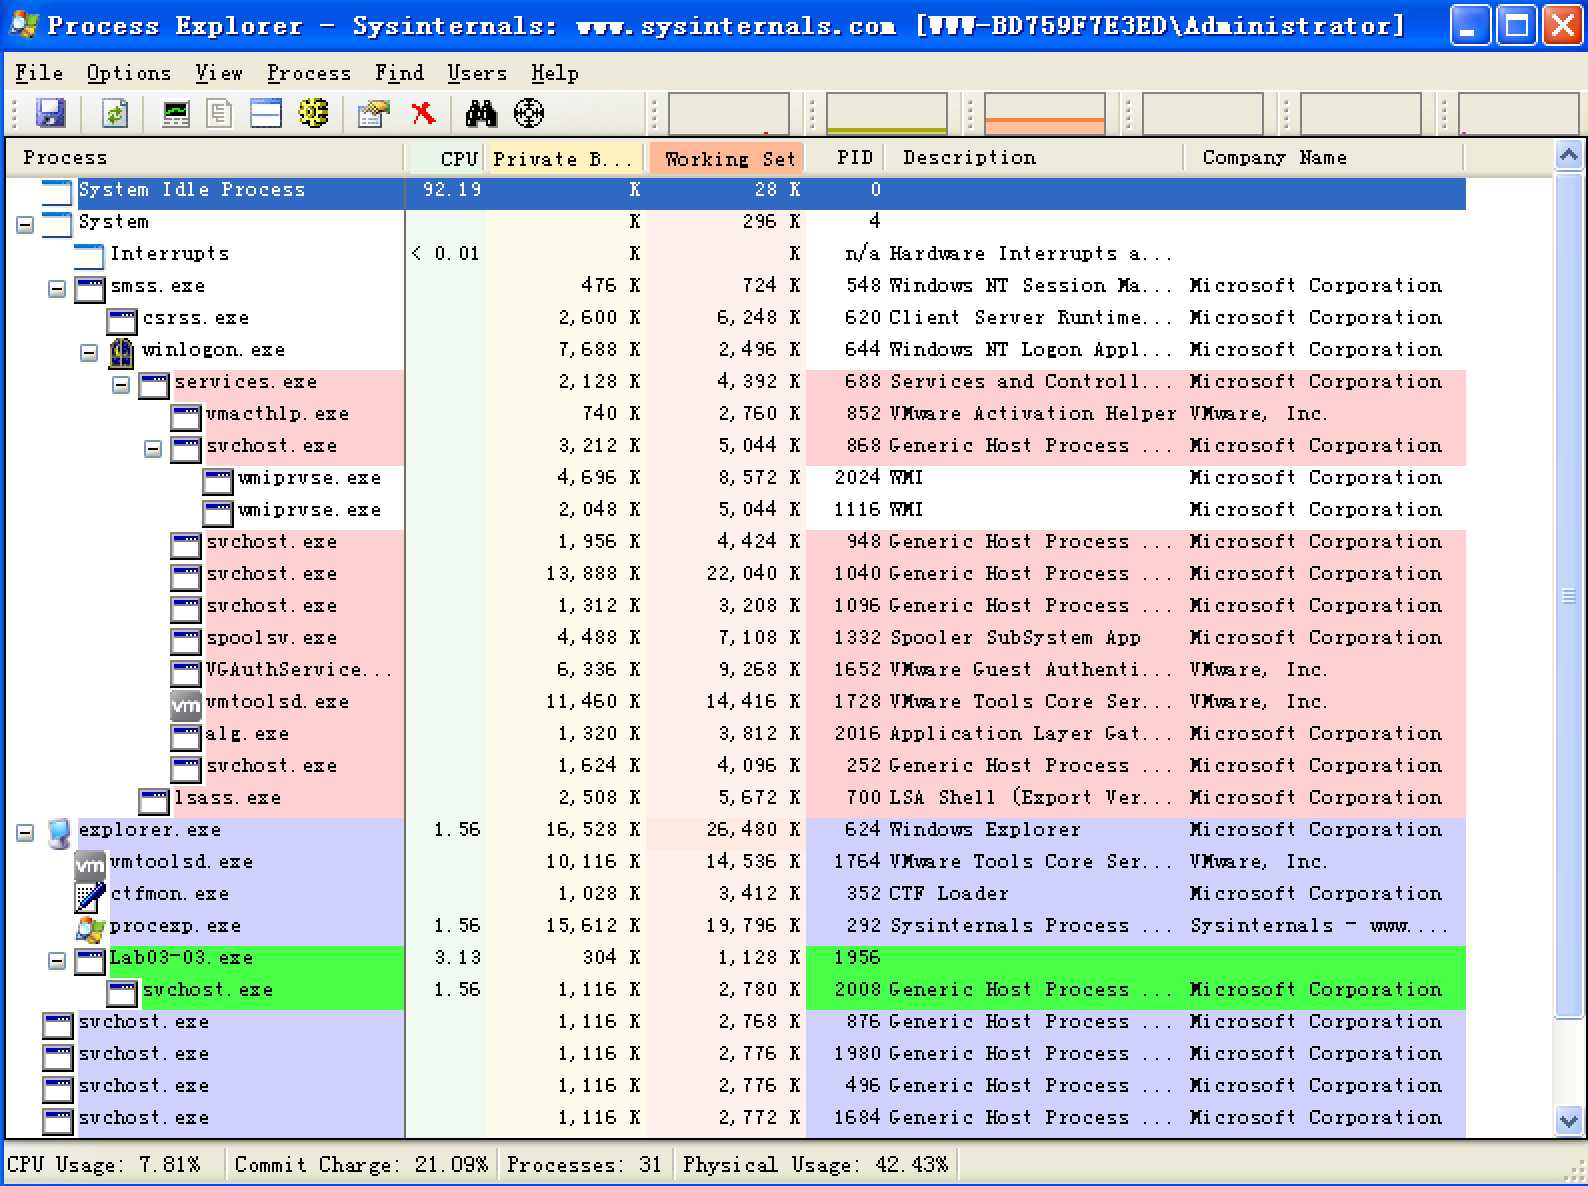Open the File menu

(39, 73)
